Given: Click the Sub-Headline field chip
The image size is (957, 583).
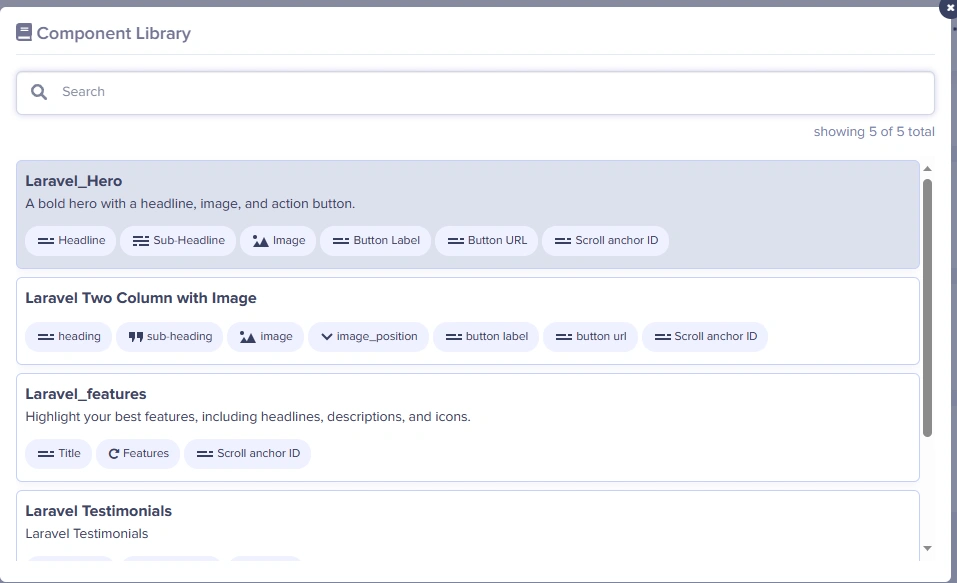Looking at the screenshot, I should [178, 241].
